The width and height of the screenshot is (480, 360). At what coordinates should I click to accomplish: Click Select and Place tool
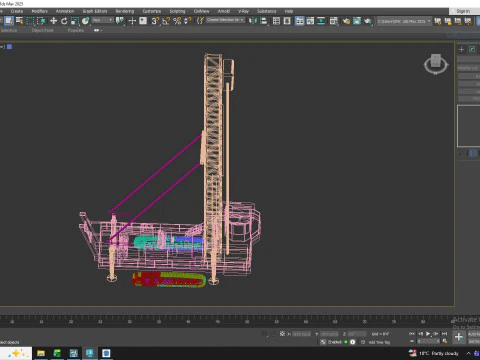tap(86, 21)
